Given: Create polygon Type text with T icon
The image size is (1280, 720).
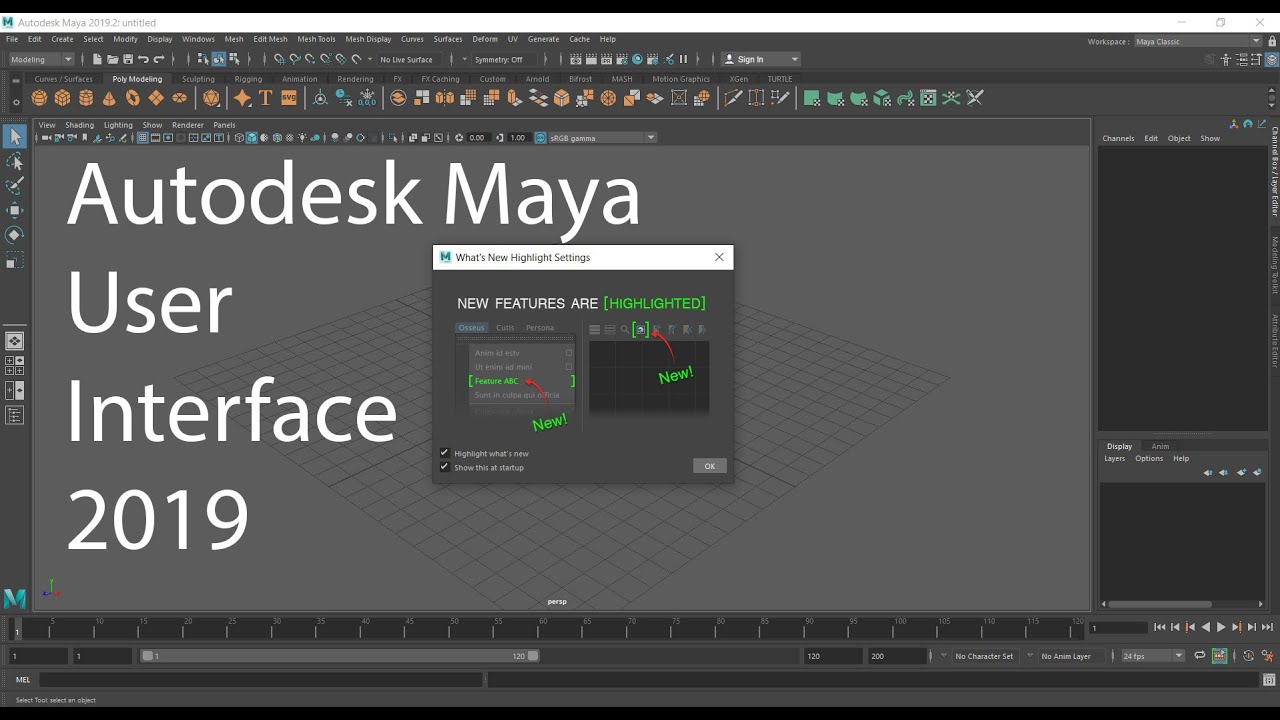Looking at the screenshot, I should tap(265, 98).
